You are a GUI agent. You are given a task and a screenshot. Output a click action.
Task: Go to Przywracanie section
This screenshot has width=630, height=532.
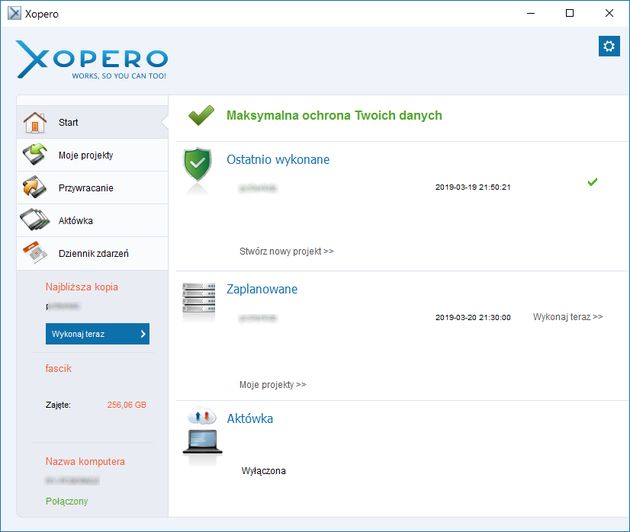(x=92, y=188)
